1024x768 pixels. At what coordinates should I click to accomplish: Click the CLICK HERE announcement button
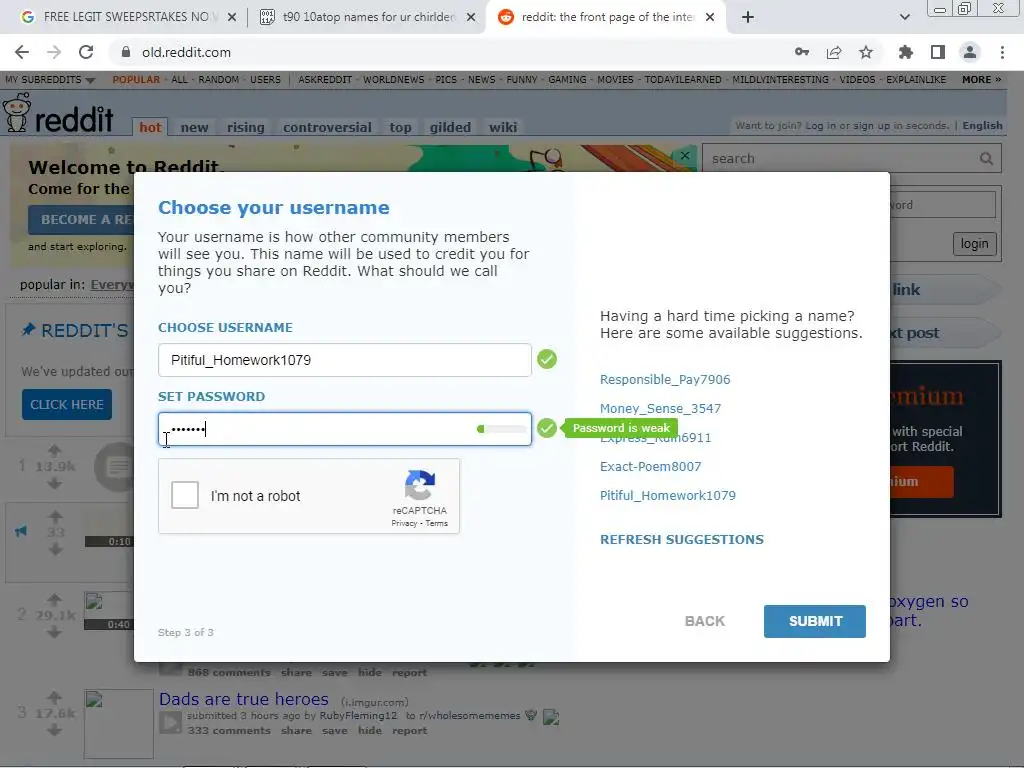pyautogui.click(x=67, y=404)
